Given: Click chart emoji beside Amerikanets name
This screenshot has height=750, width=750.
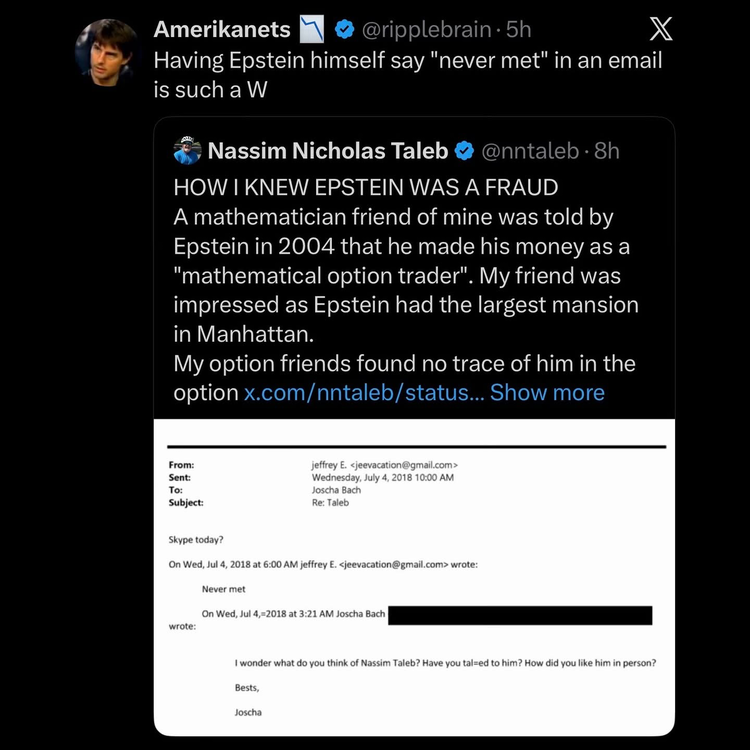Looking at the screenshot, I should [313, 30].
